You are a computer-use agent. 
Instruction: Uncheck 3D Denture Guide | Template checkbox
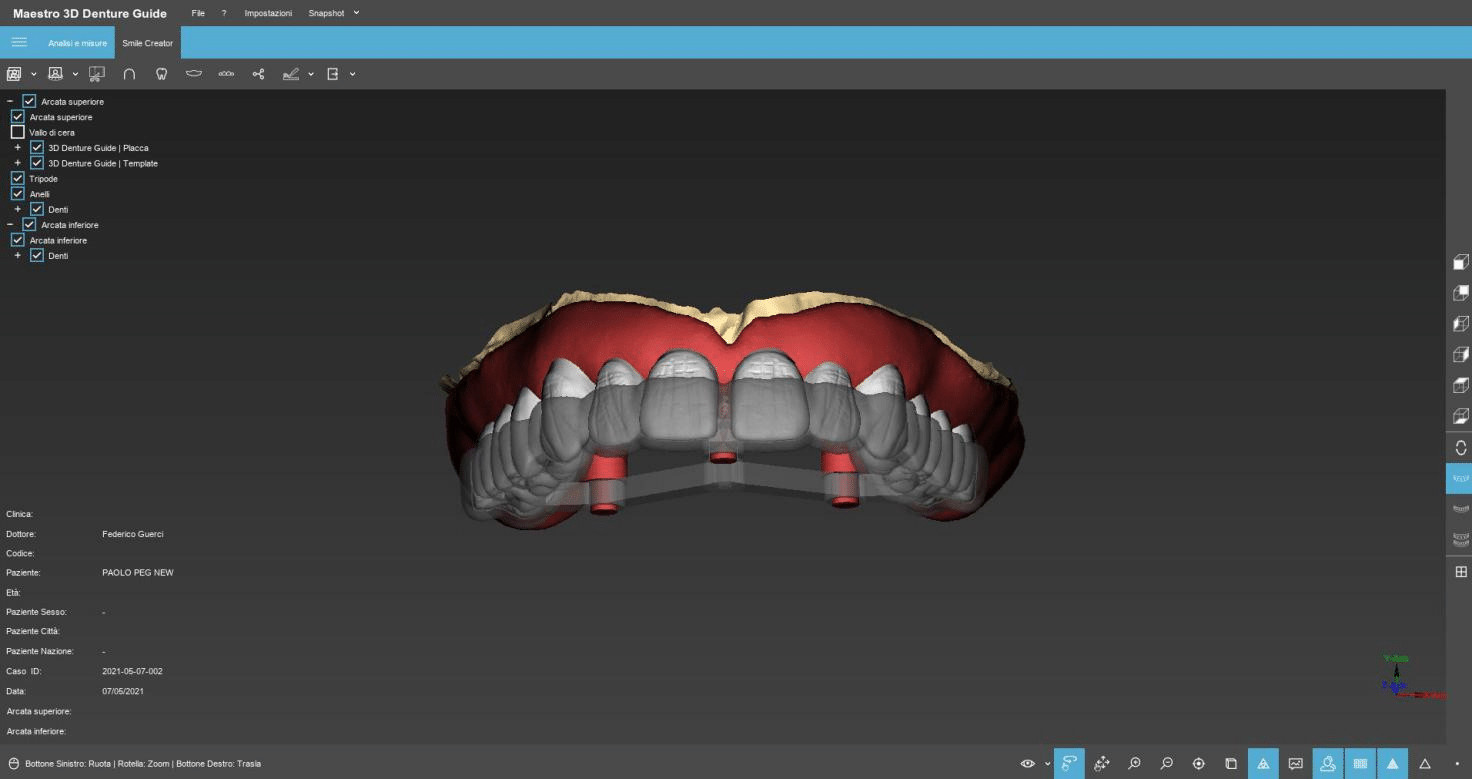pyautogui.click(x=37, y=163)
